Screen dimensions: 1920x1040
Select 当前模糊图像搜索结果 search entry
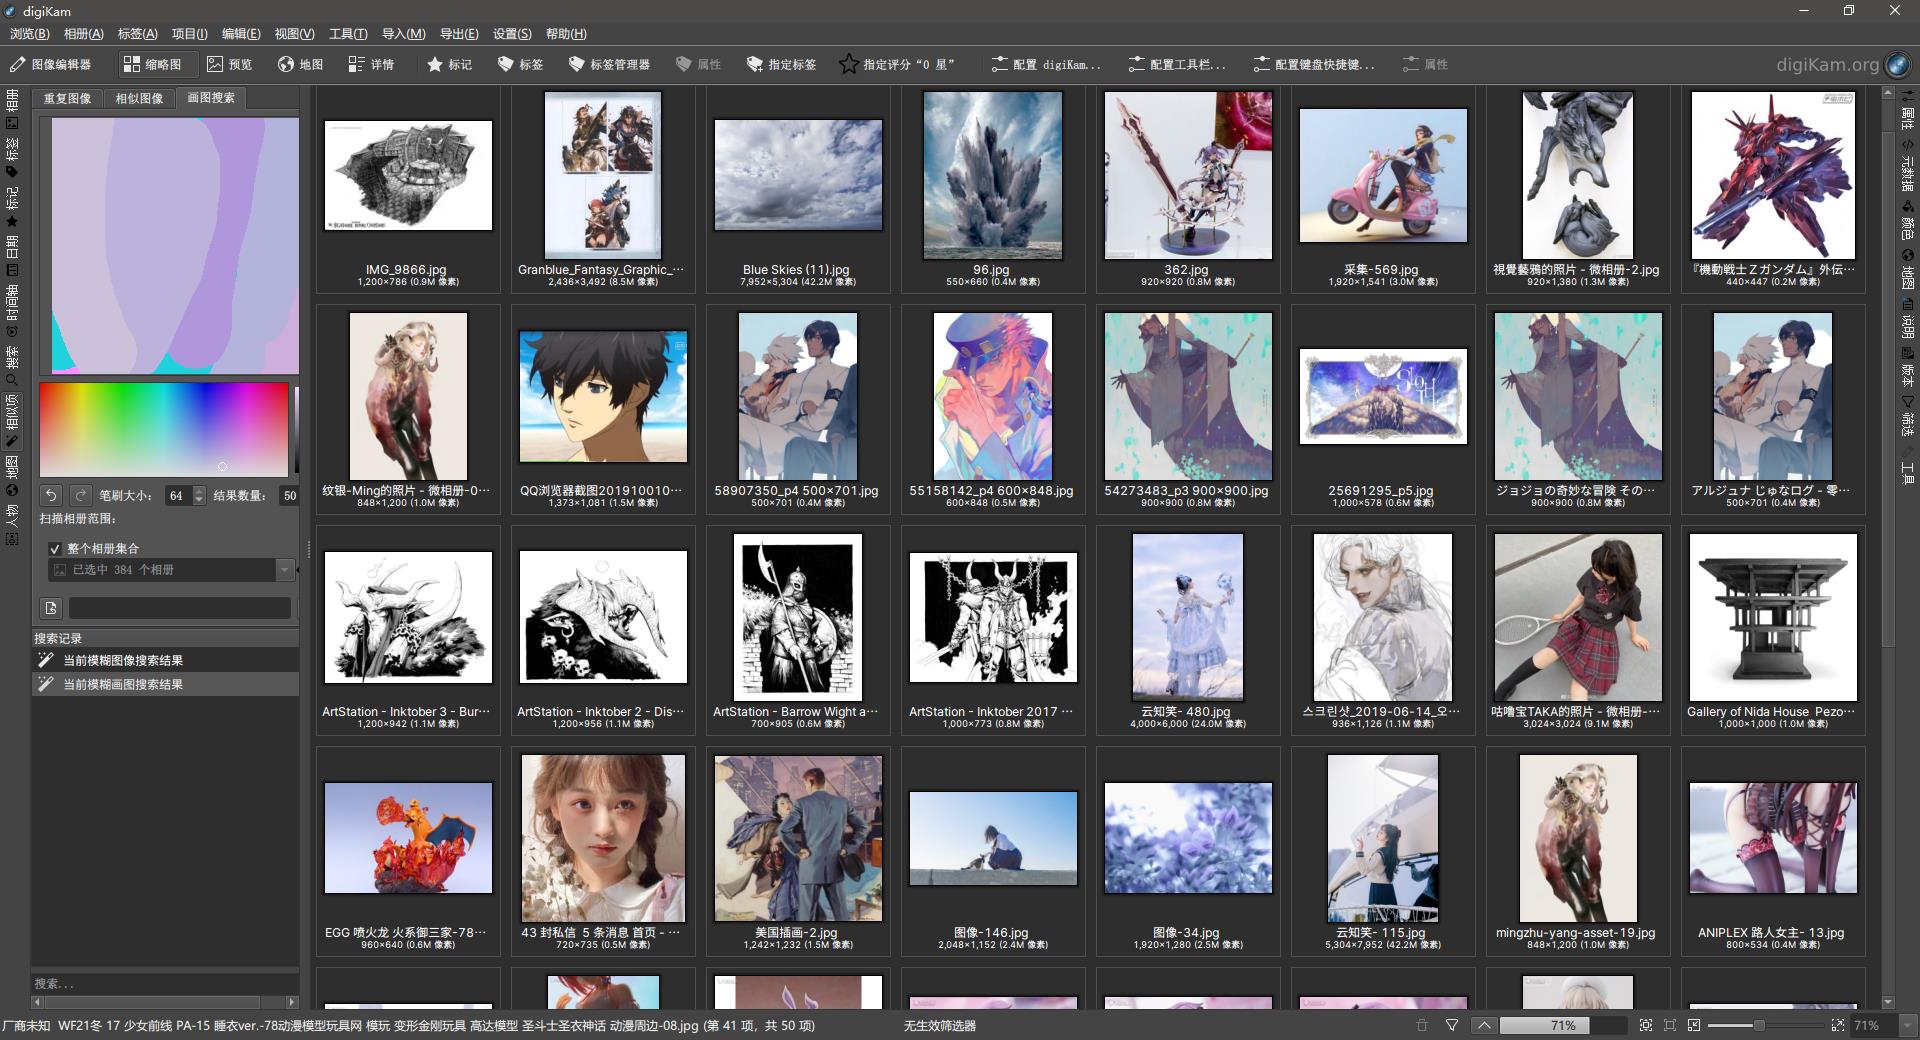[165, 660]
